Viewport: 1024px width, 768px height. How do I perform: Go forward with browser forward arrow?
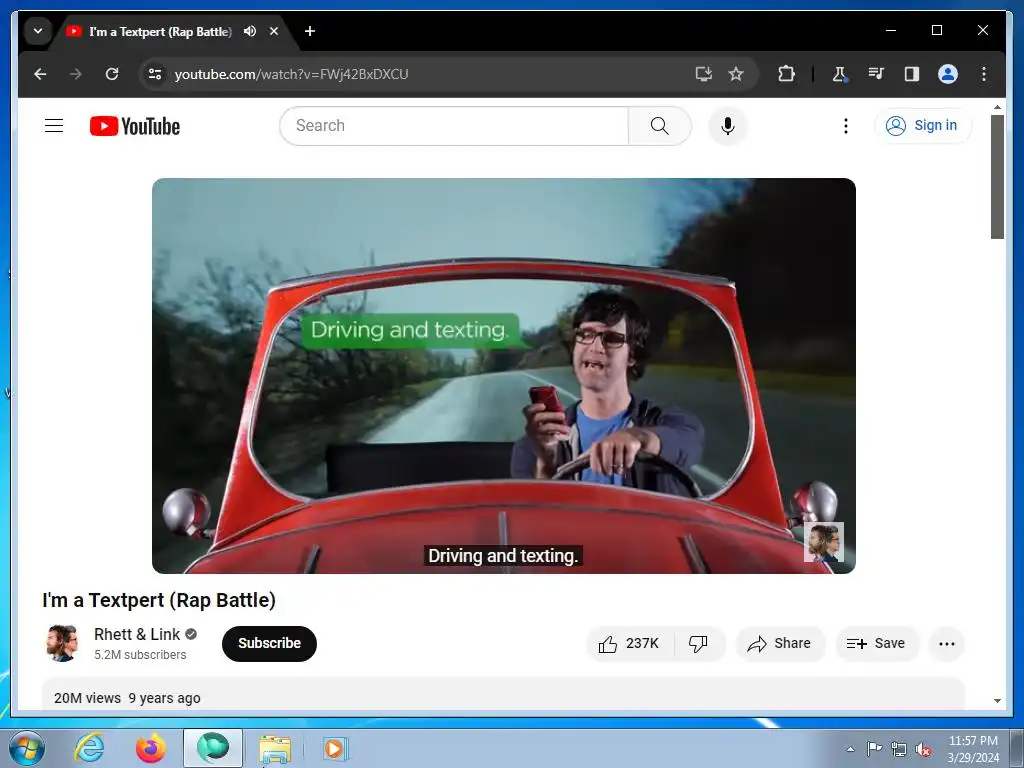pyautogui.click(x=76, y=74)
